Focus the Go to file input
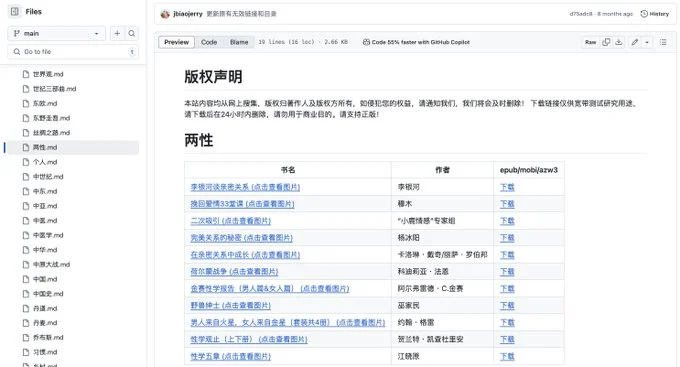 [73, 52]
